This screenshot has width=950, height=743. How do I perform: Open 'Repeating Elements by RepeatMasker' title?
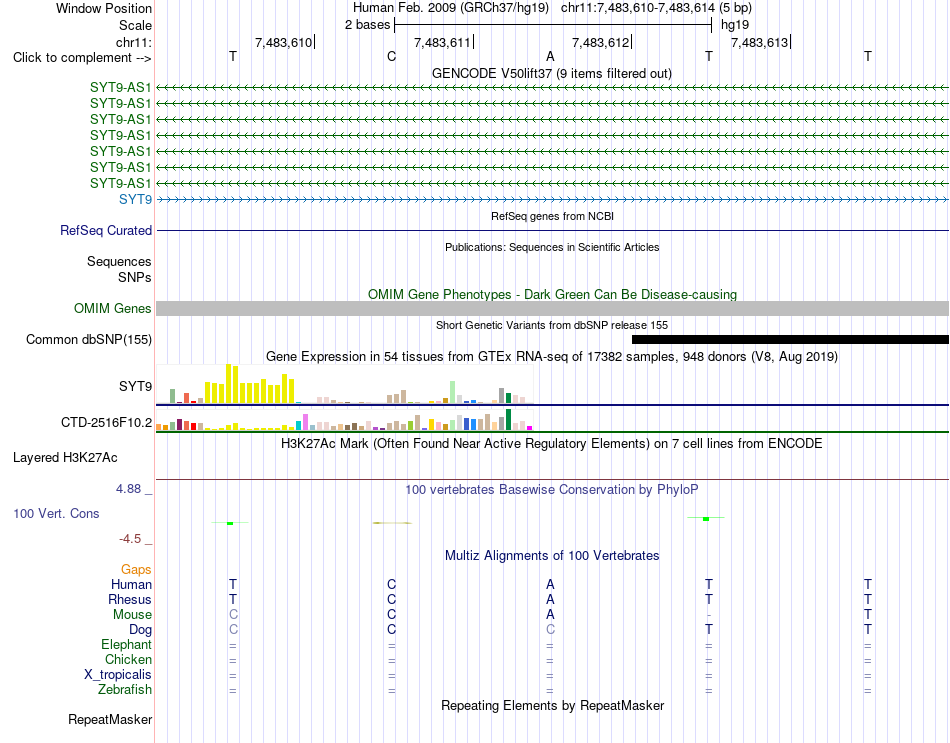(553, 705)
